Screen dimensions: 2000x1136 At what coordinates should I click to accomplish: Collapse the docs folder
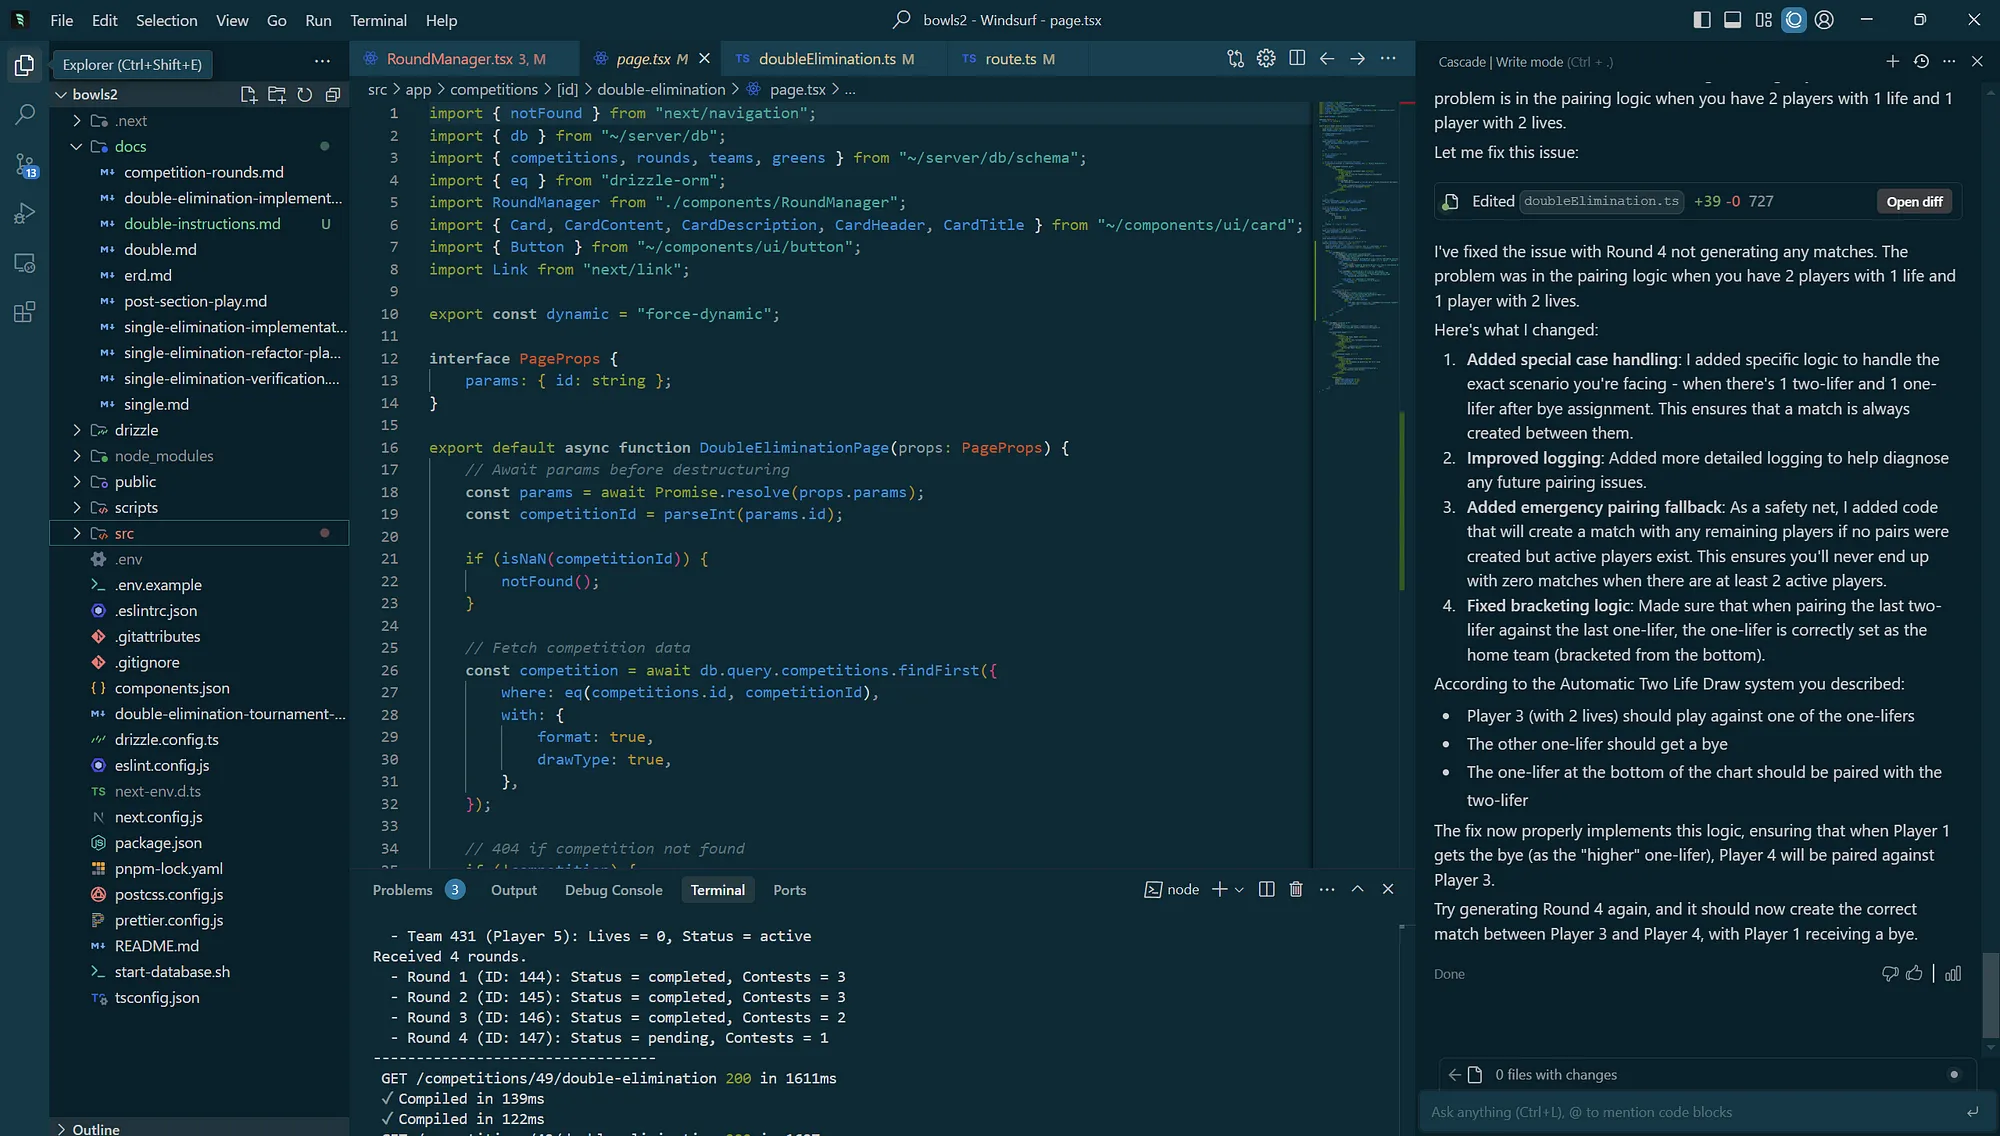(x=77, y=146)
